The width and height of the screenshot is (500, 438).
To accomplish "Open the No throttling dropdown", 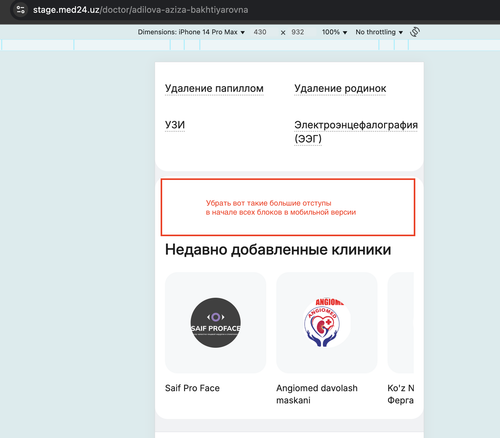I will pos(379,32).
